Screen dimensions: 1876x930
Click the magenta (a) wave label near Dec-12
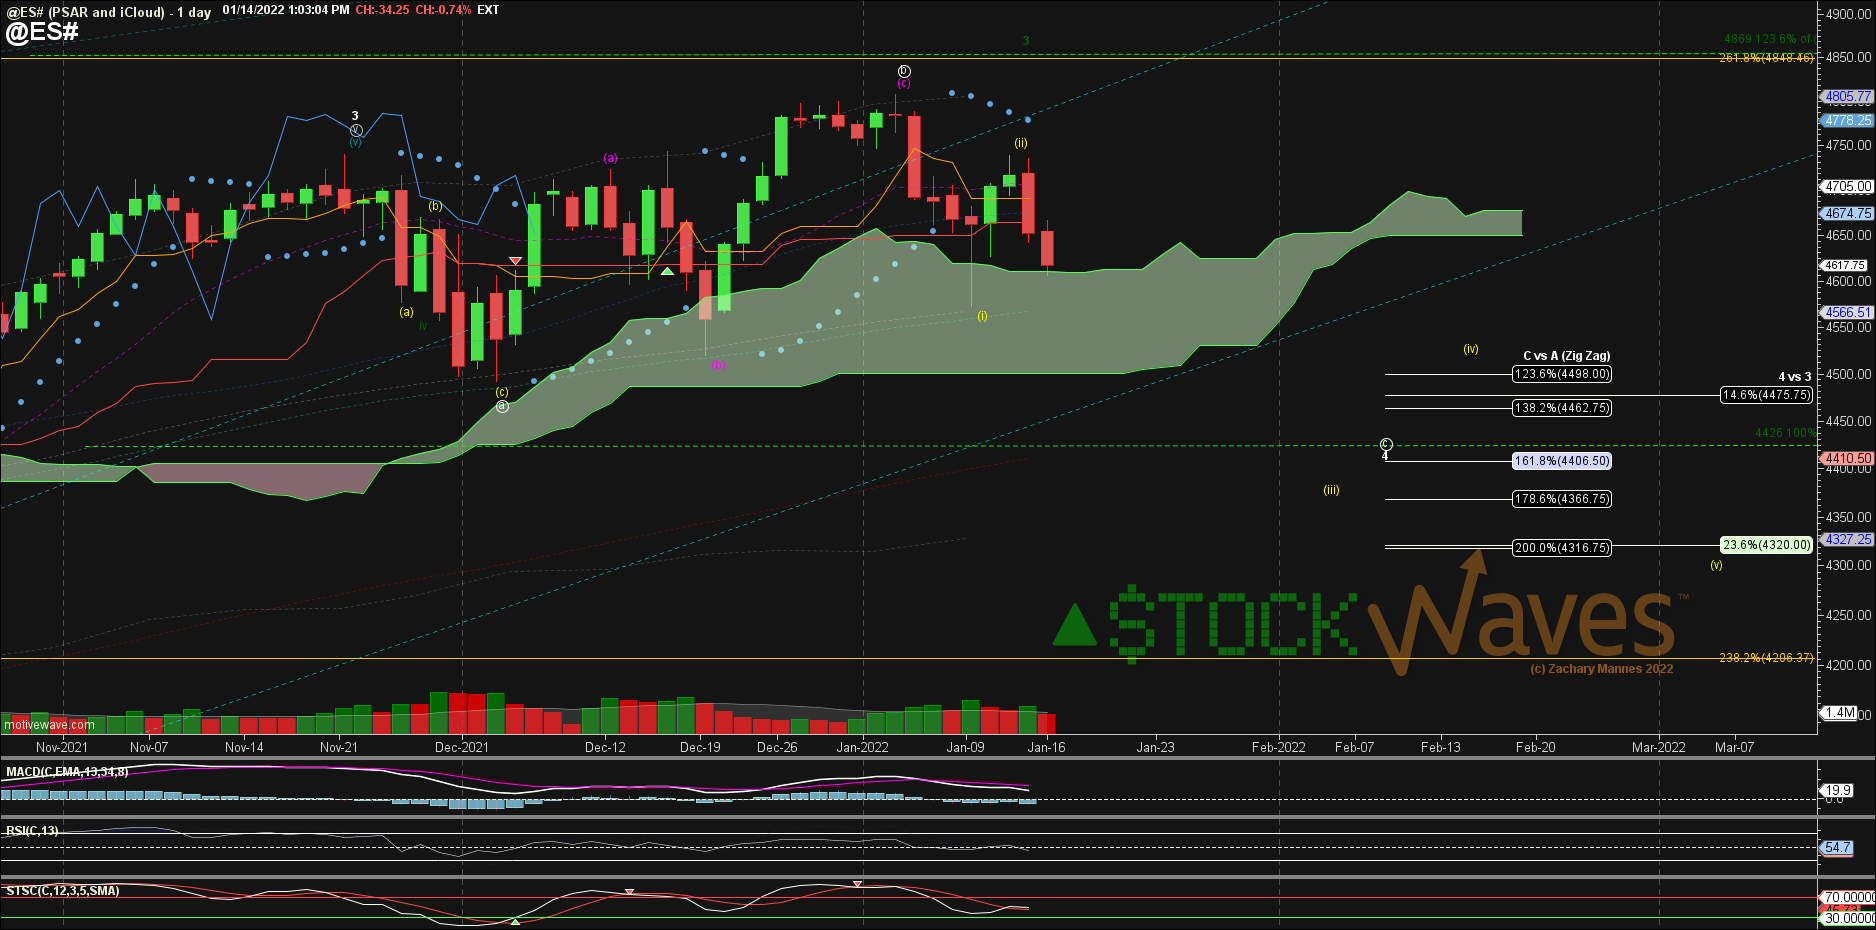(610, 158)
